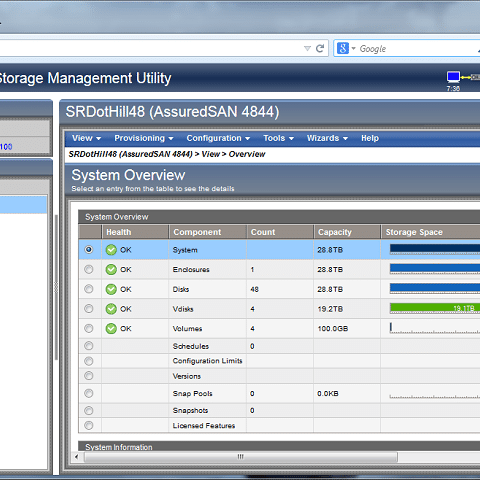This screenshot has height=480, width=480.
Task: Click the green OK health icon for System
Action: [x=111, y=250]
